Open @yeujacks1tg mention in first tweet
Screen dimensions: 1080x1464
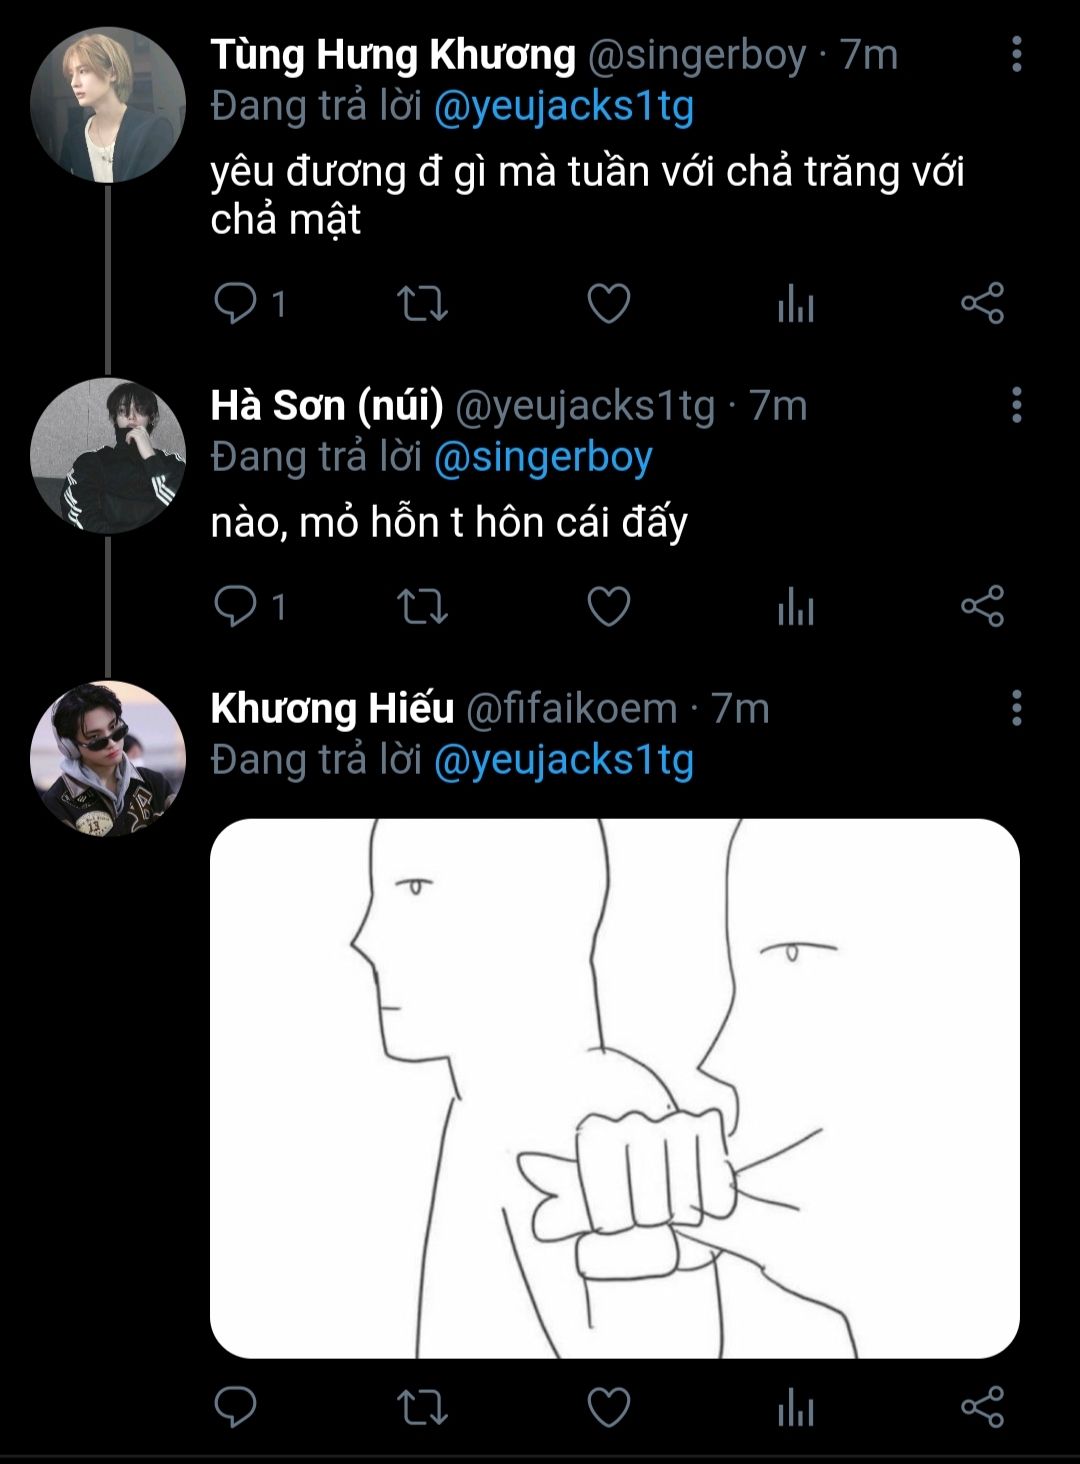coord(563,106)
